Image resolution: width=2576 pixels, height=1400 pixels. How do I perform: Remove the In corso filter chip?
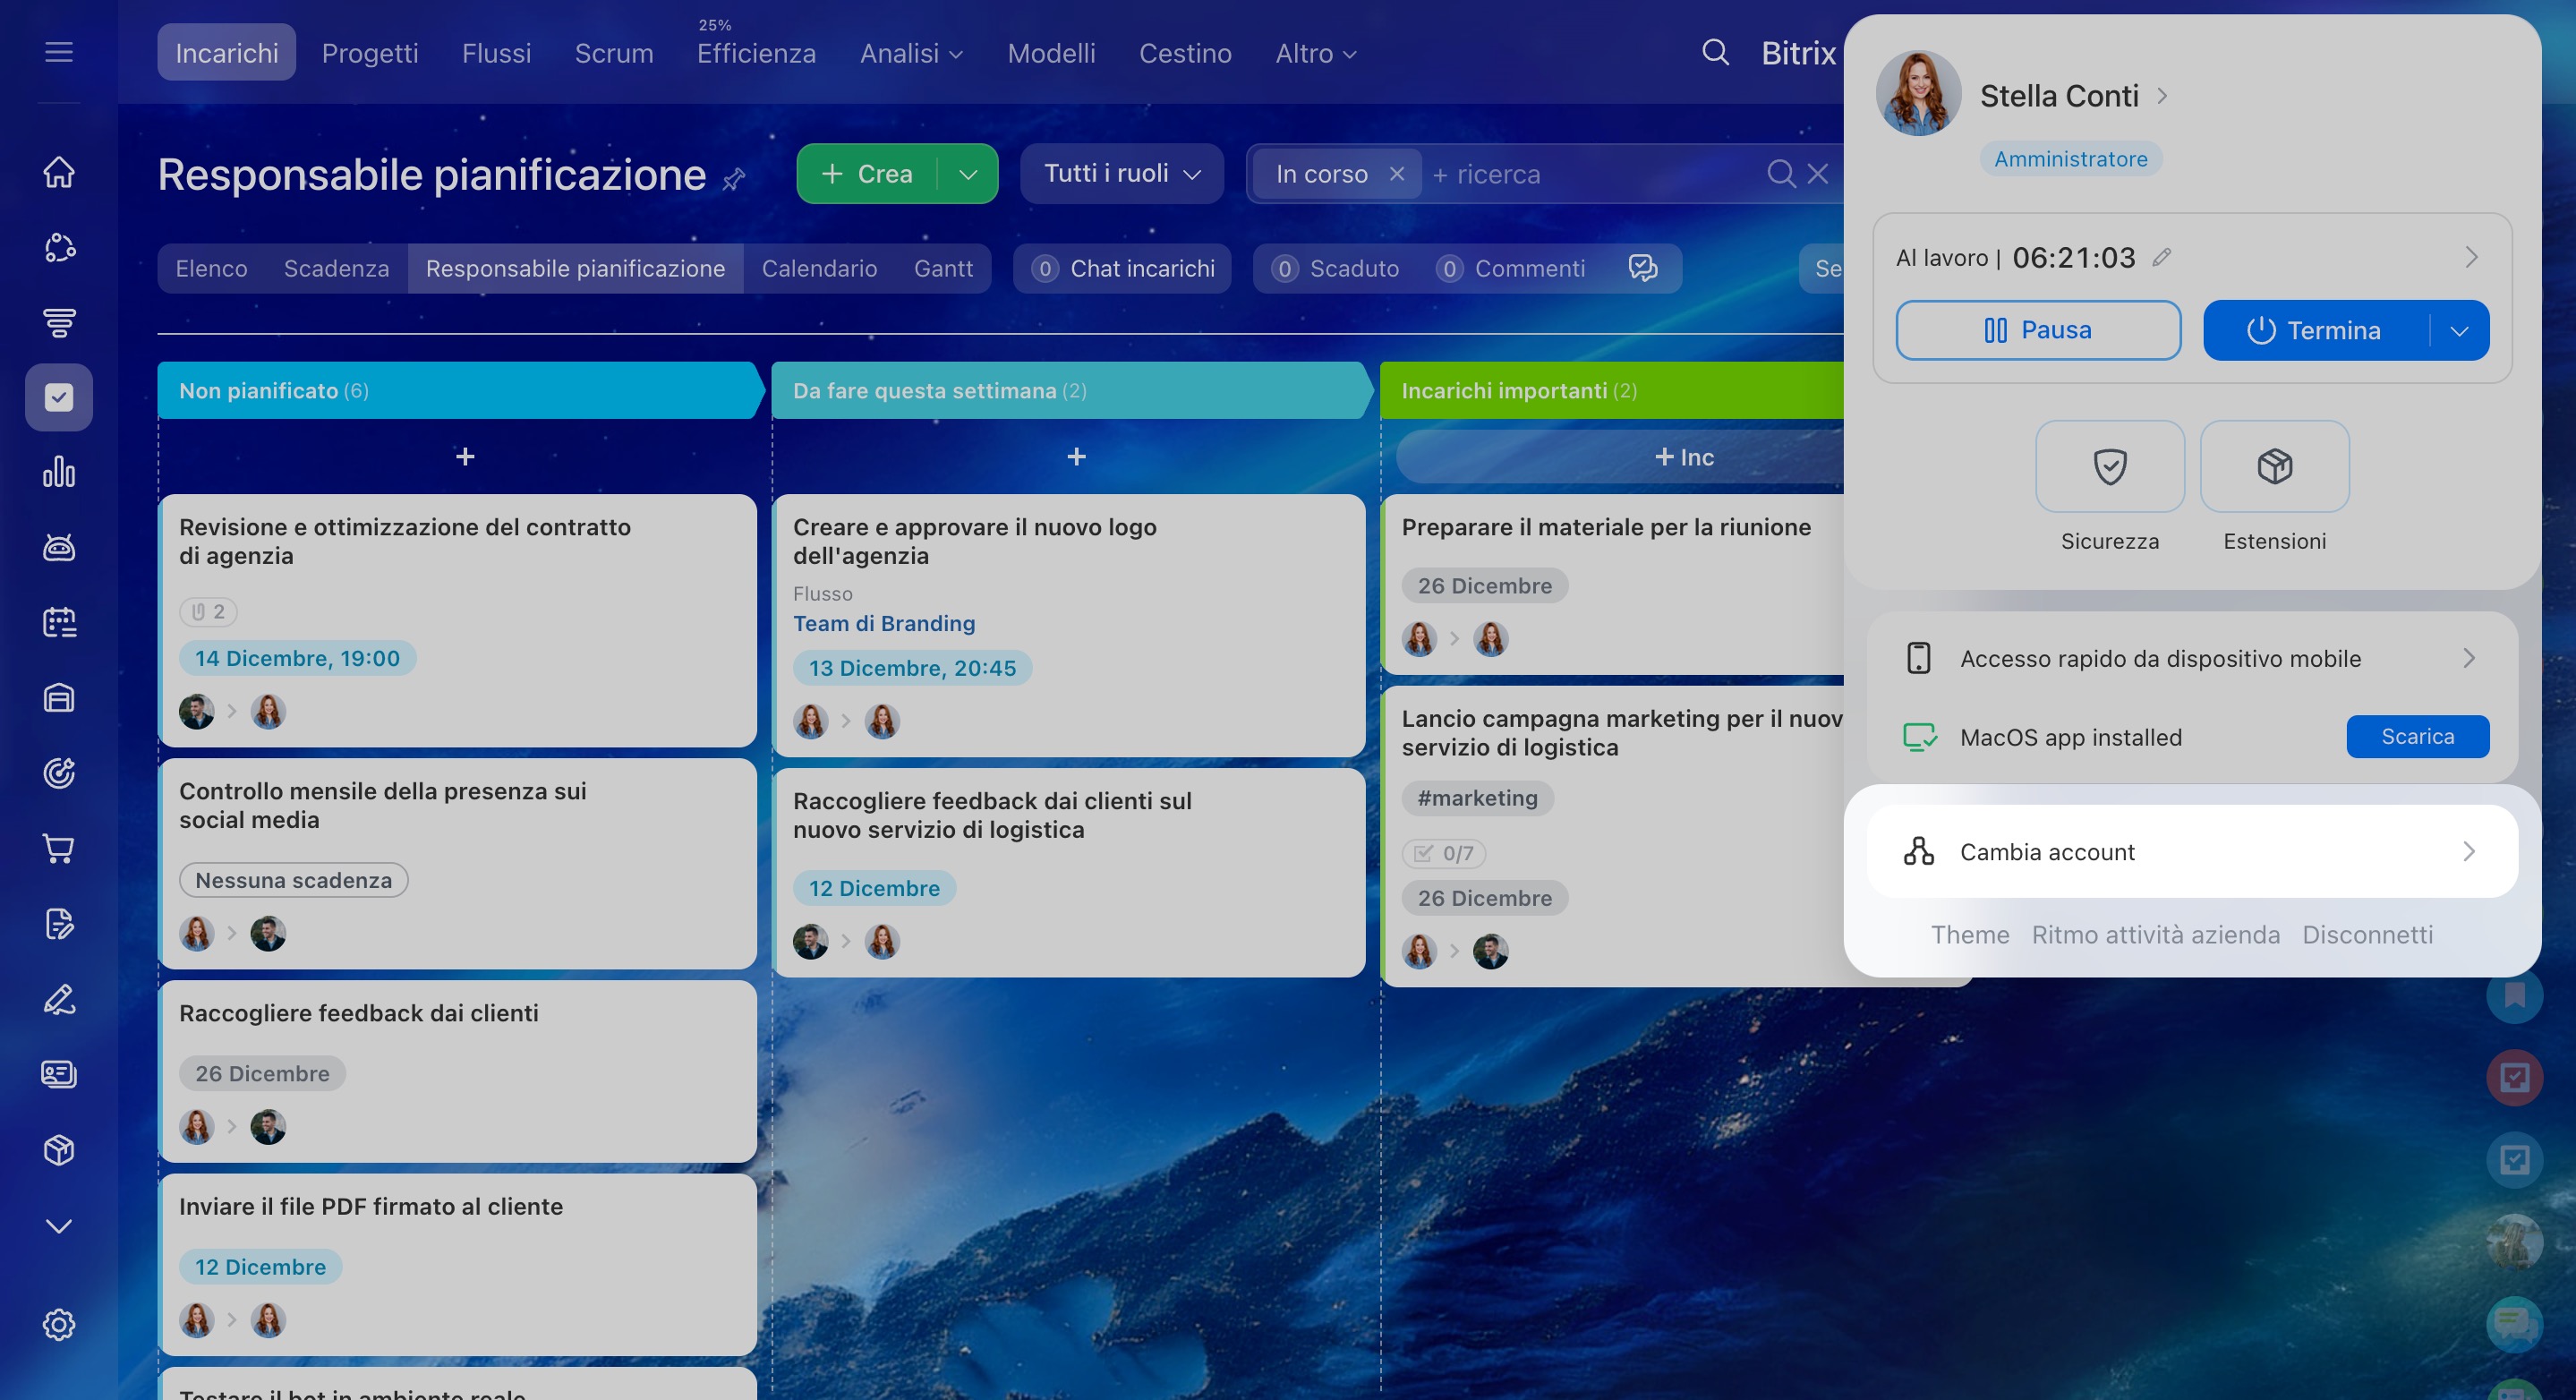1397,174
